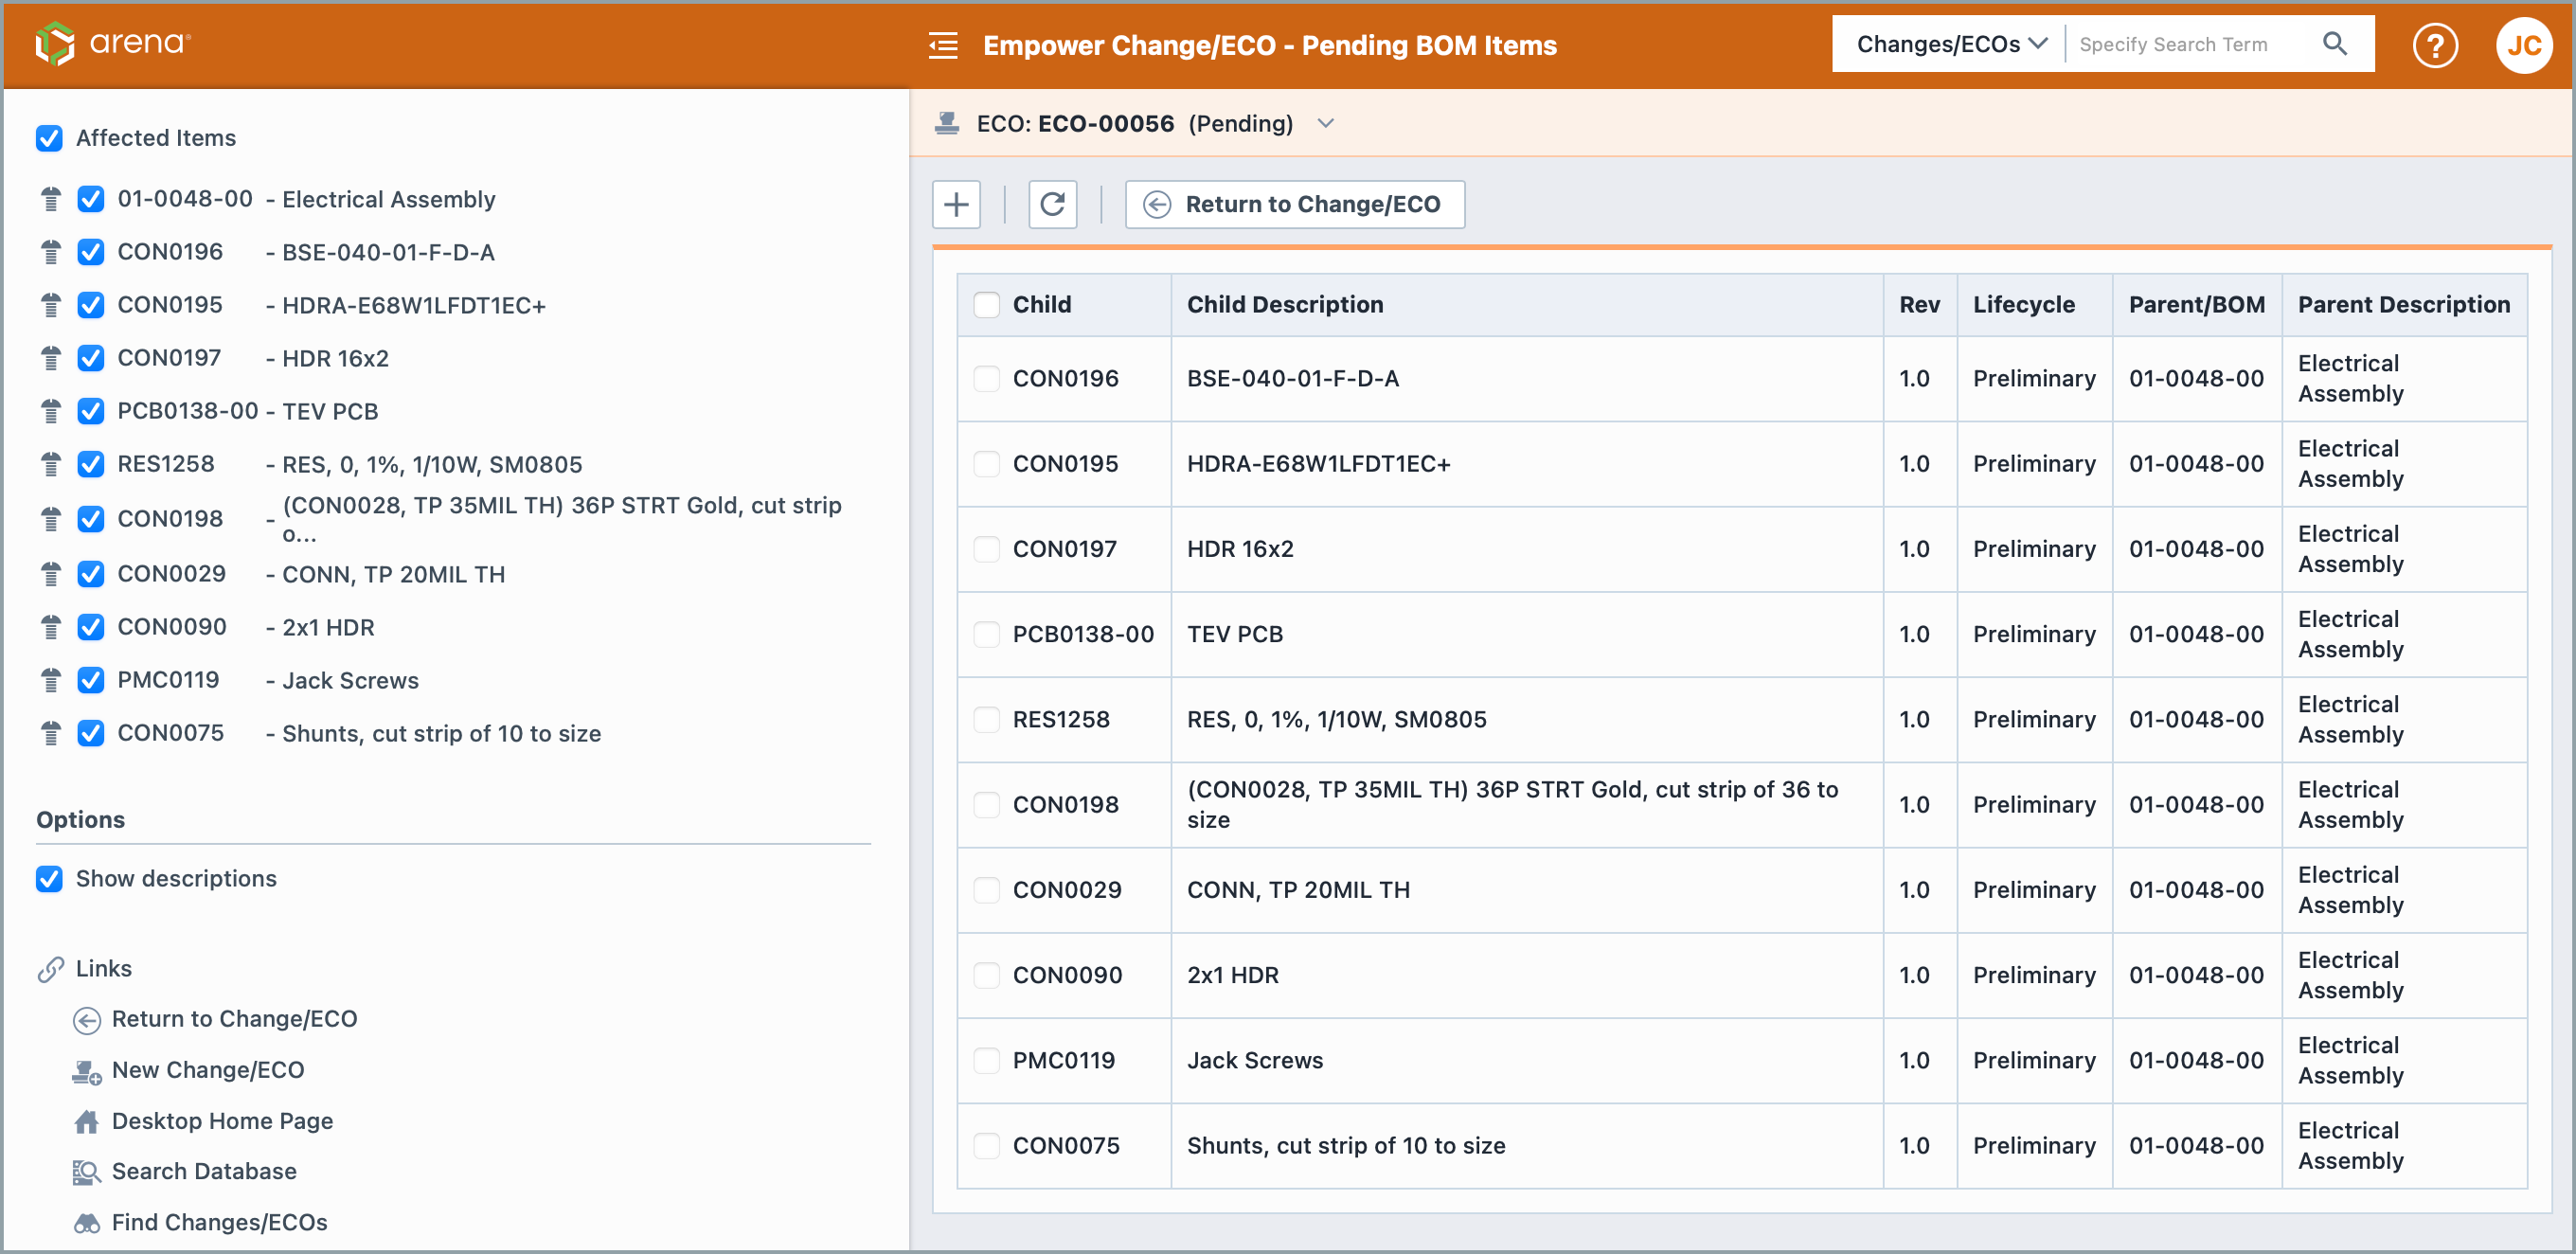Uncheck the CON0195 sidebar checkbox
Viewport: 2576px width, 1254px height.
pos(91,305)
